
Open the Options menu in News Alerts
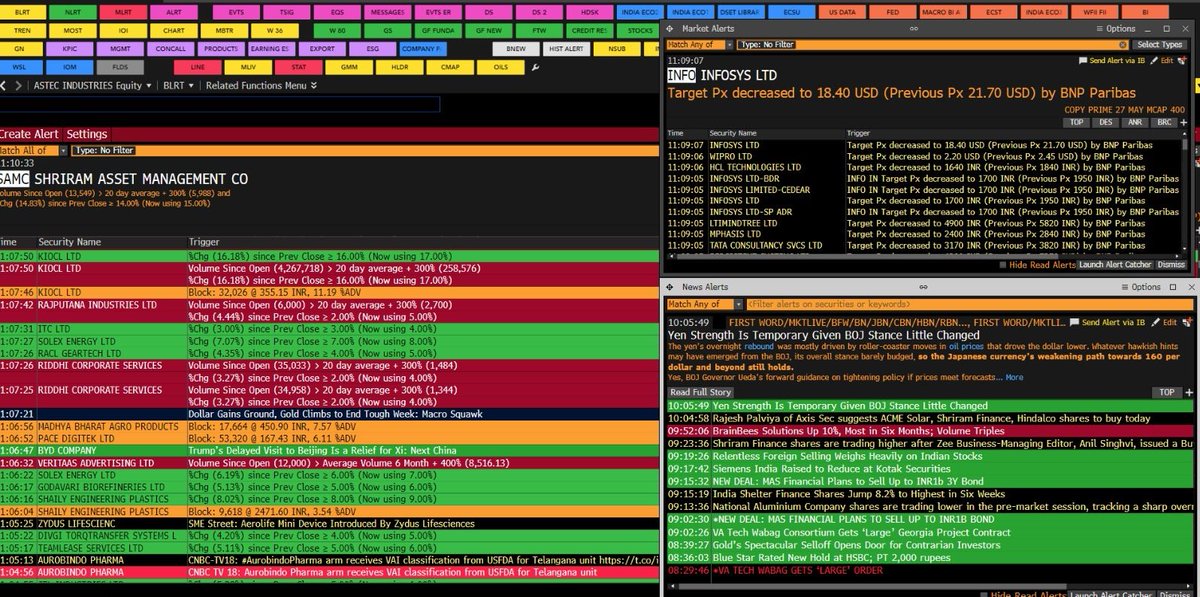point(1139,286)
